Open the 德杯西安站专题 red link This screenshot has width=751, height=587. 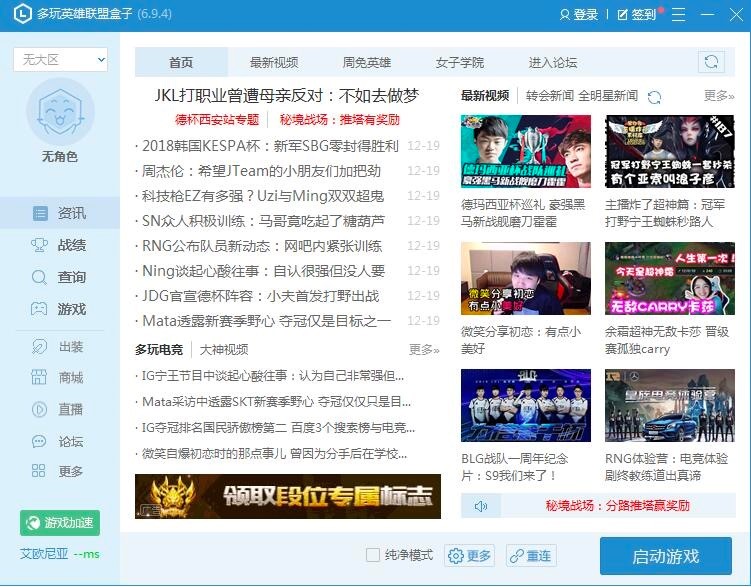pyautogui.click(x=217, y=119)
